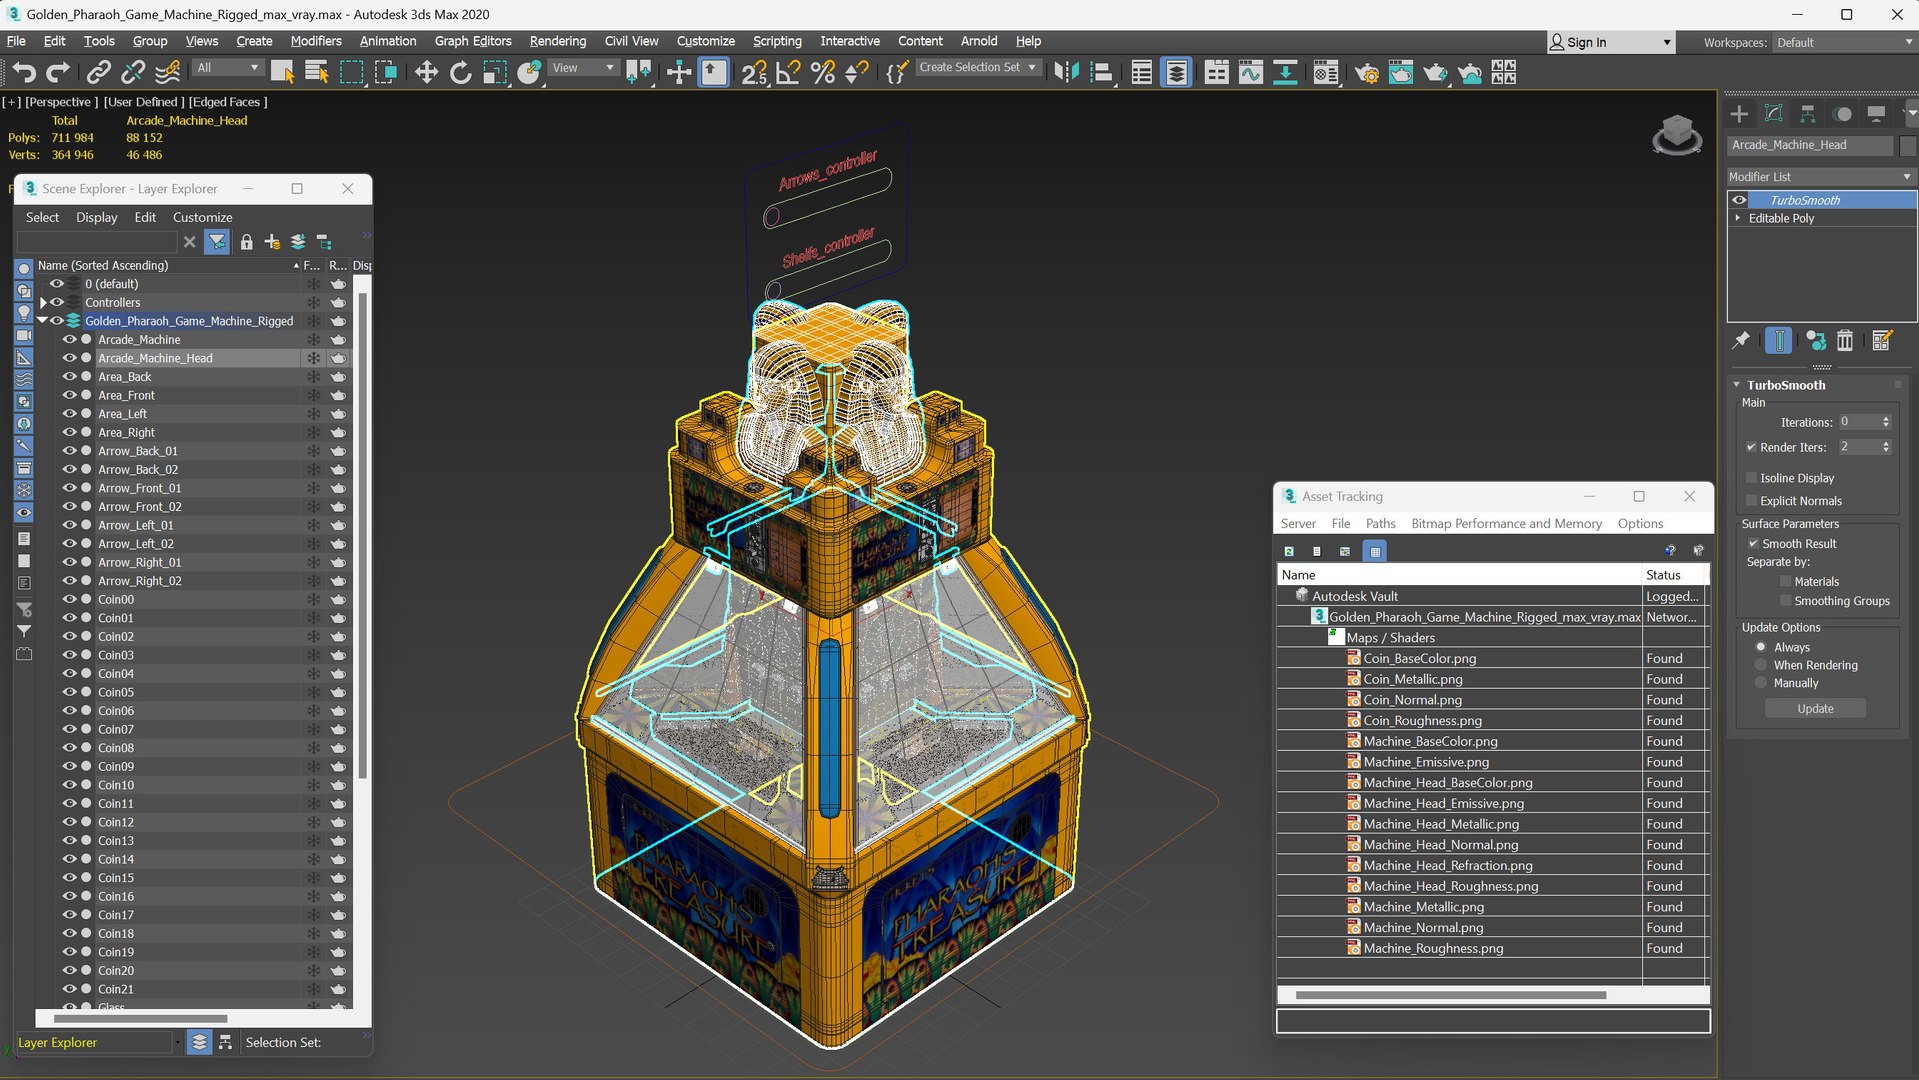
Task: Click the Undo arrow icon
Action: [x=24, y=72]
